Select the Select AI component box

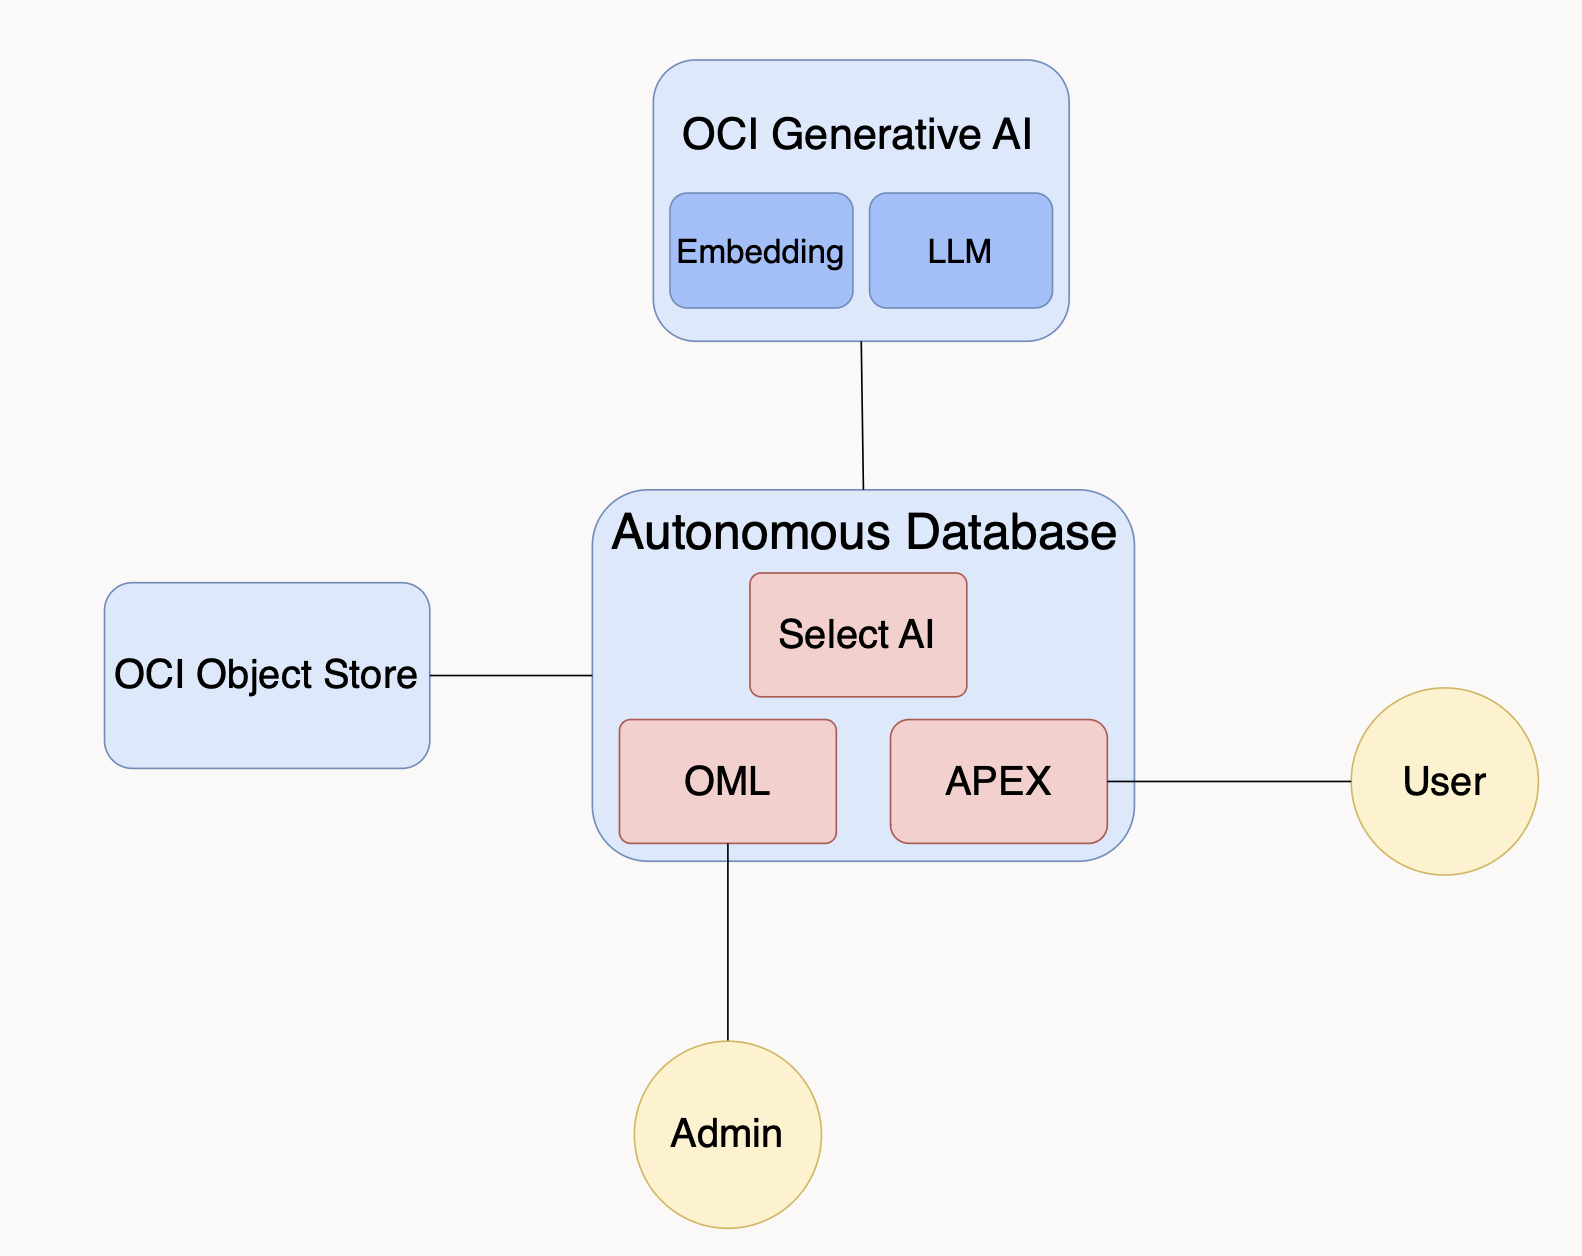point(857,635)
